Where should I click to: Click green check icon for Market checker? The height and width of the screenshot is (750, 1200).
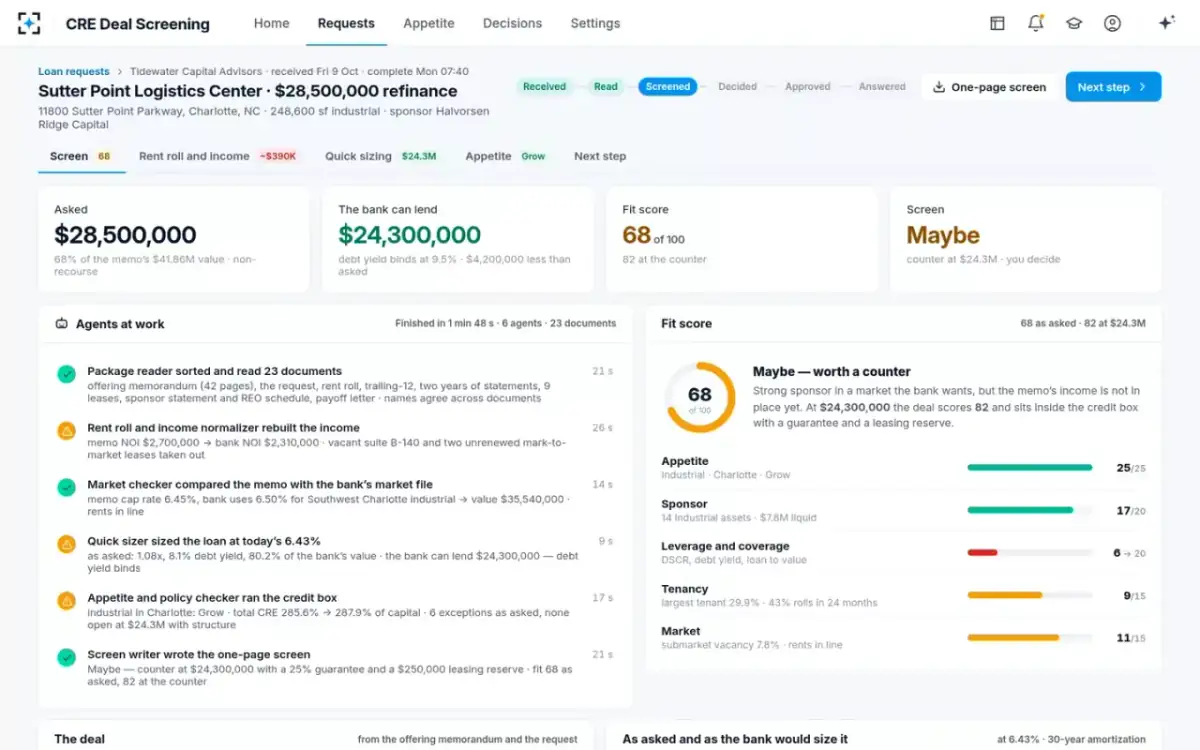point(67,487)
